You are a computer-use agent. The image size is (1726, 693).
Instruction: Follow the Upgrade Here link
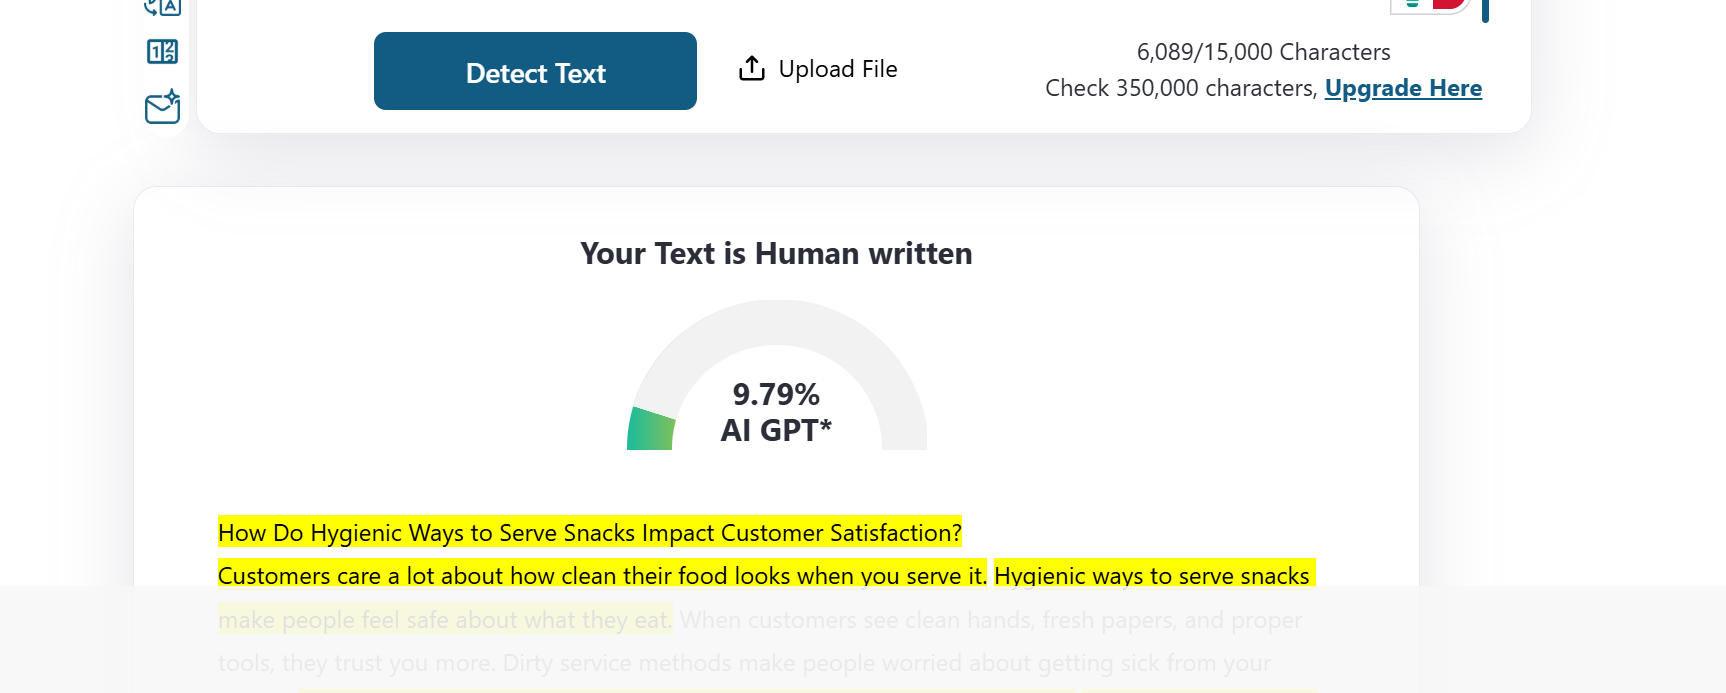coord(1403,88)
